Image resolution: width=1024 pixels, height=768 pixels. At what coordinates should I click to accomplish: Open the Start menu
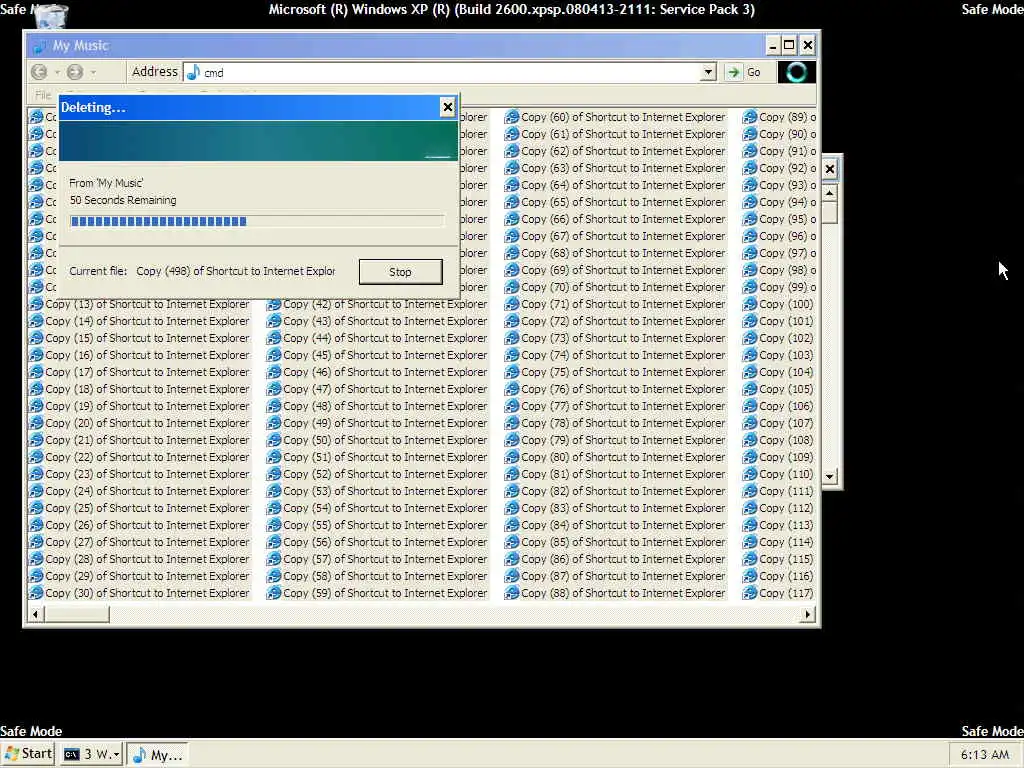tap(28, 754)
